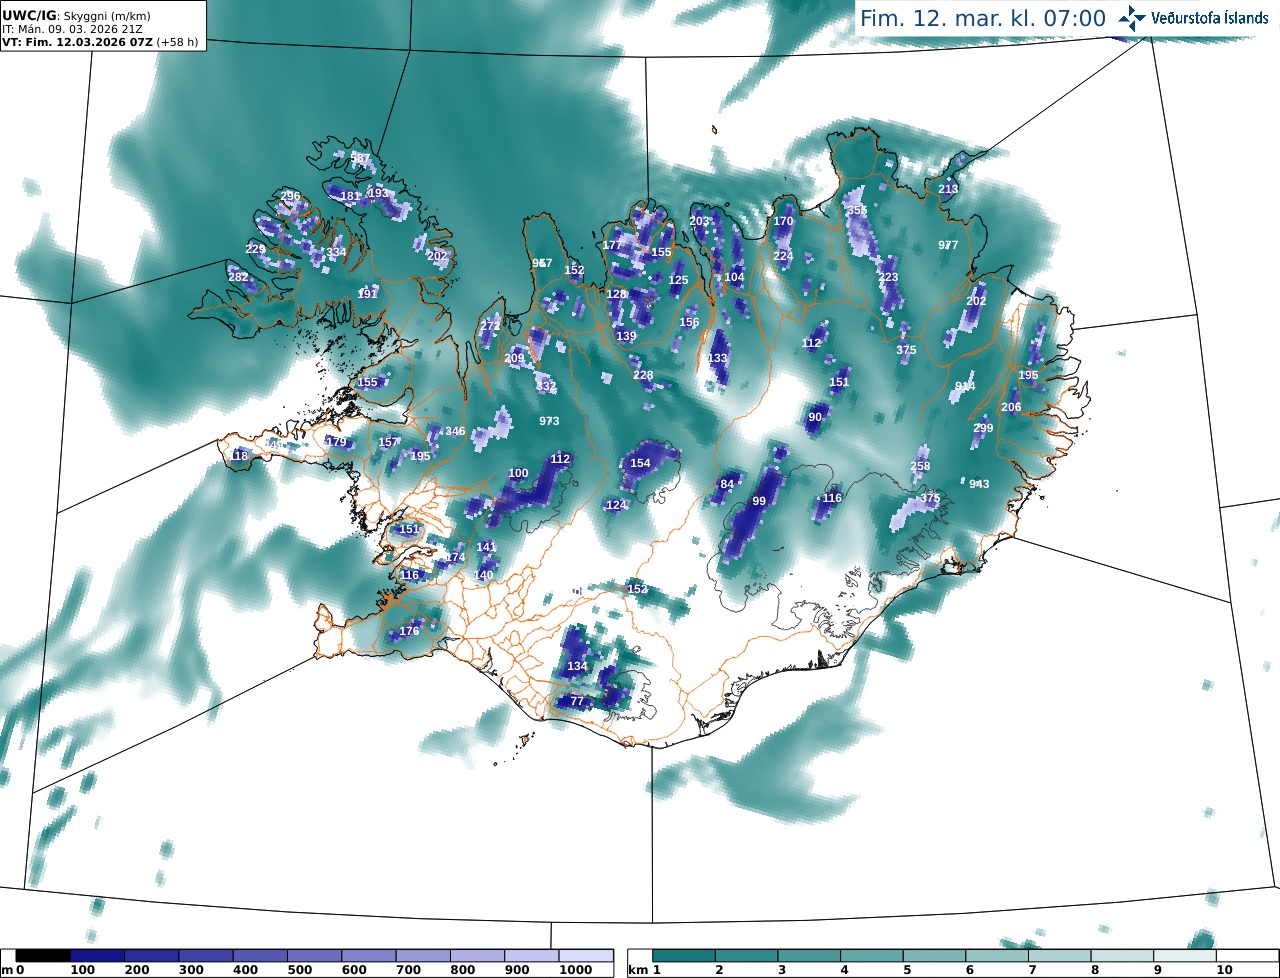Viewport: 1280px width, 978px height.
Task: Click the visibility value 206 on the map
Action: (x=1011, y=408)
